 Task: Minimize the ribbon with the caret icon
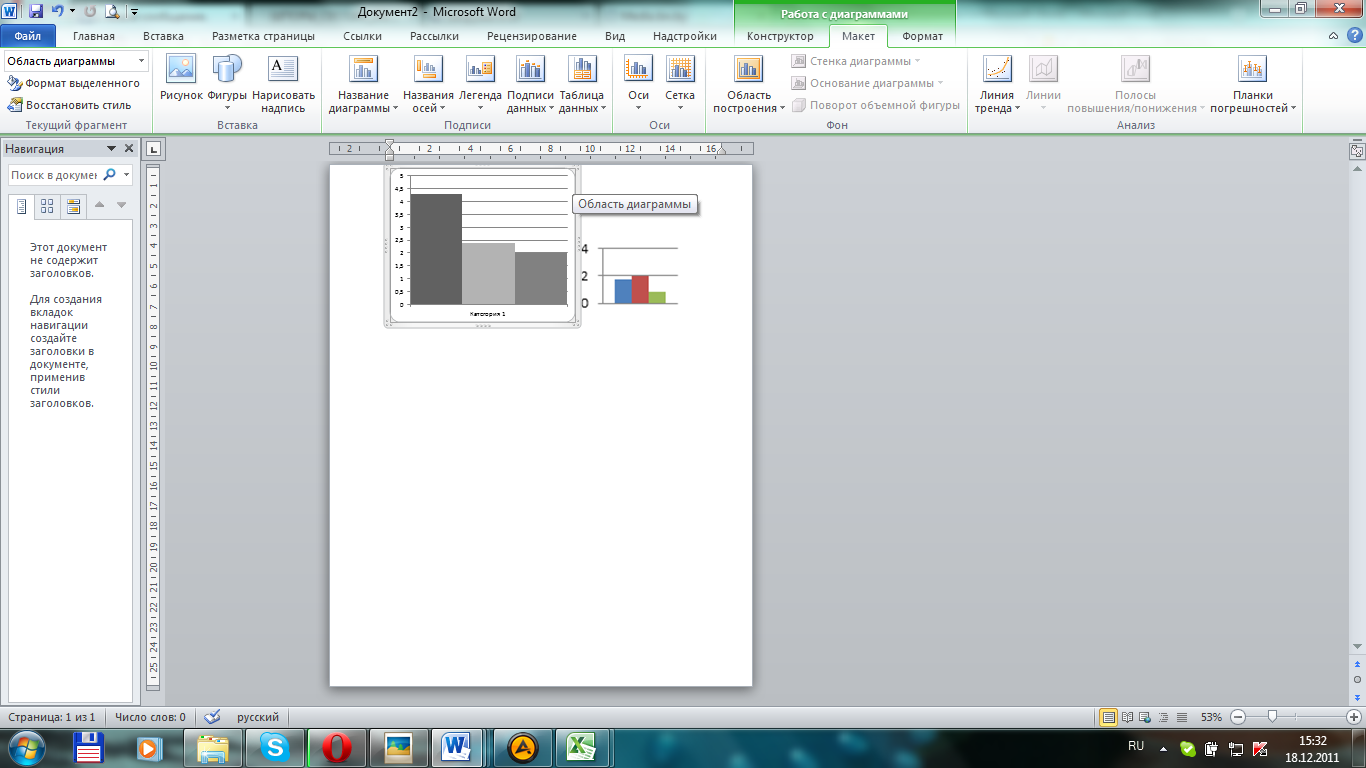point(1333,36)
